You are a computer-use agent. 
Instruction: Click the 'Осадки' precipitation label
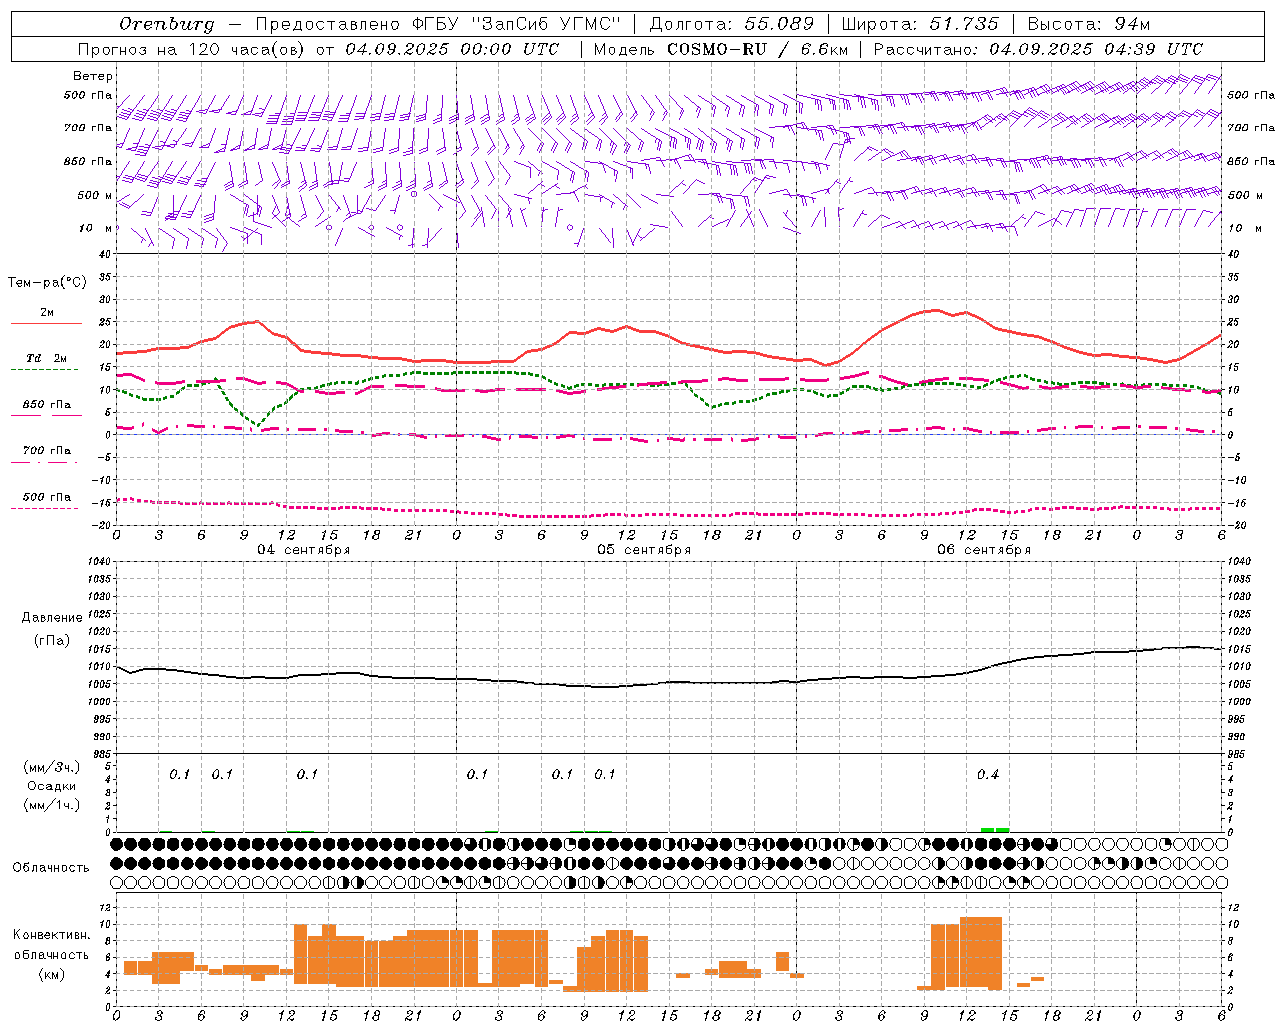[52, 786]
